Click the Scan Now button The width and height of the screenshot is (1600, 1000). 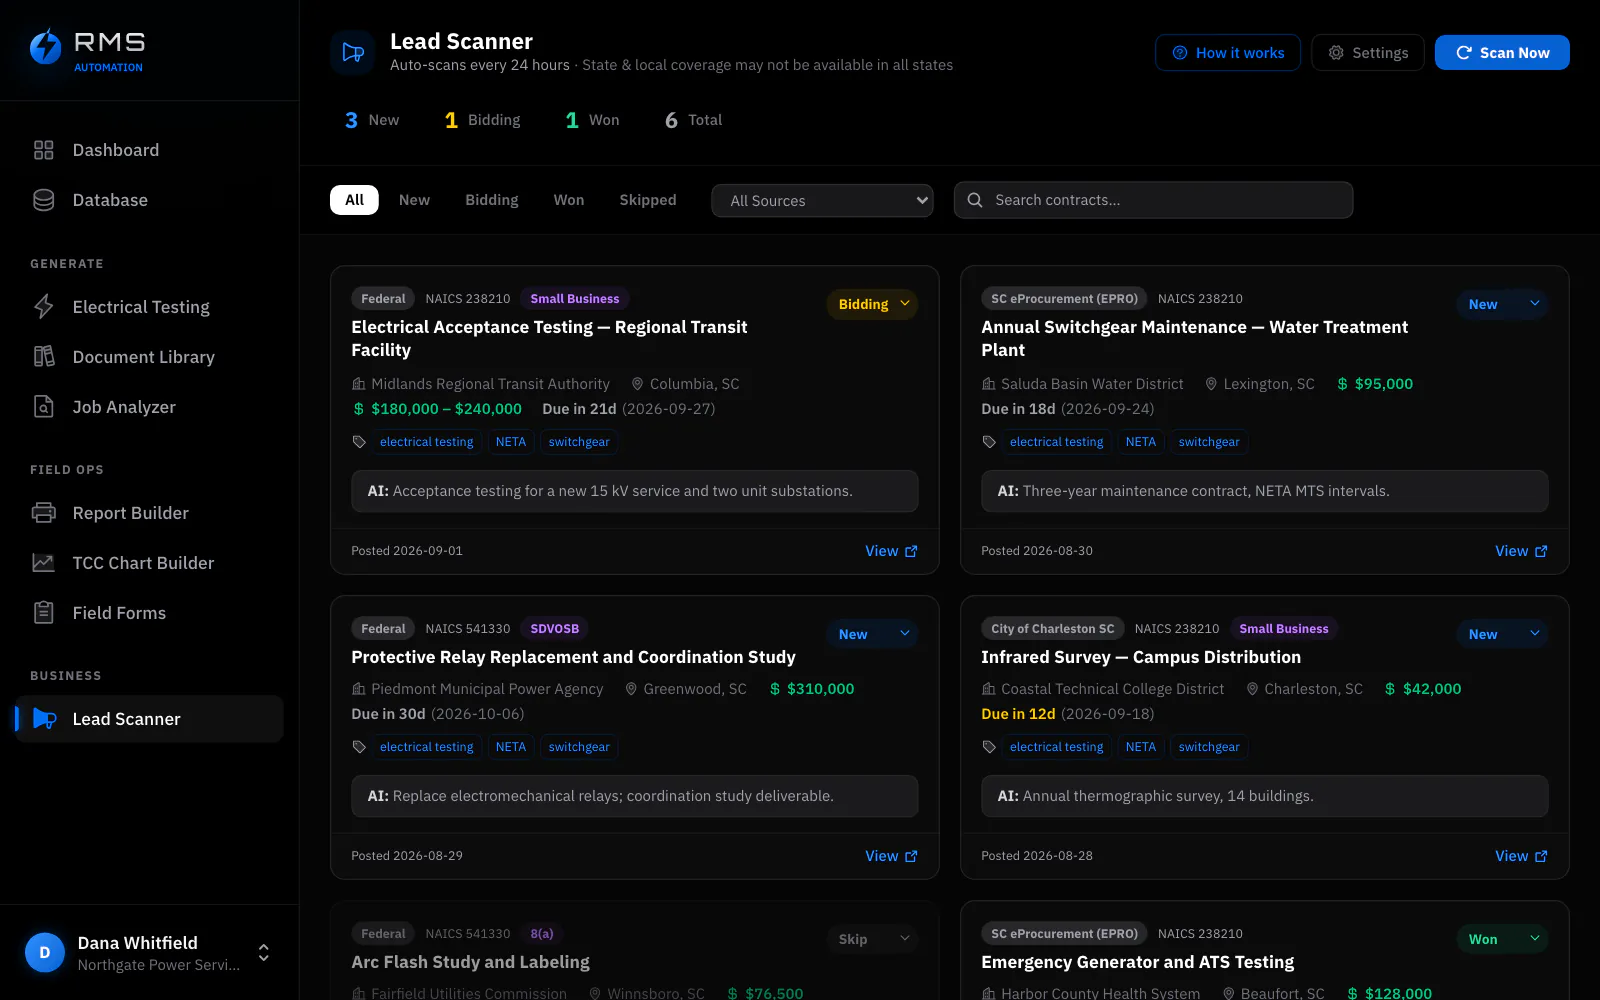[x=1502, y=53]
